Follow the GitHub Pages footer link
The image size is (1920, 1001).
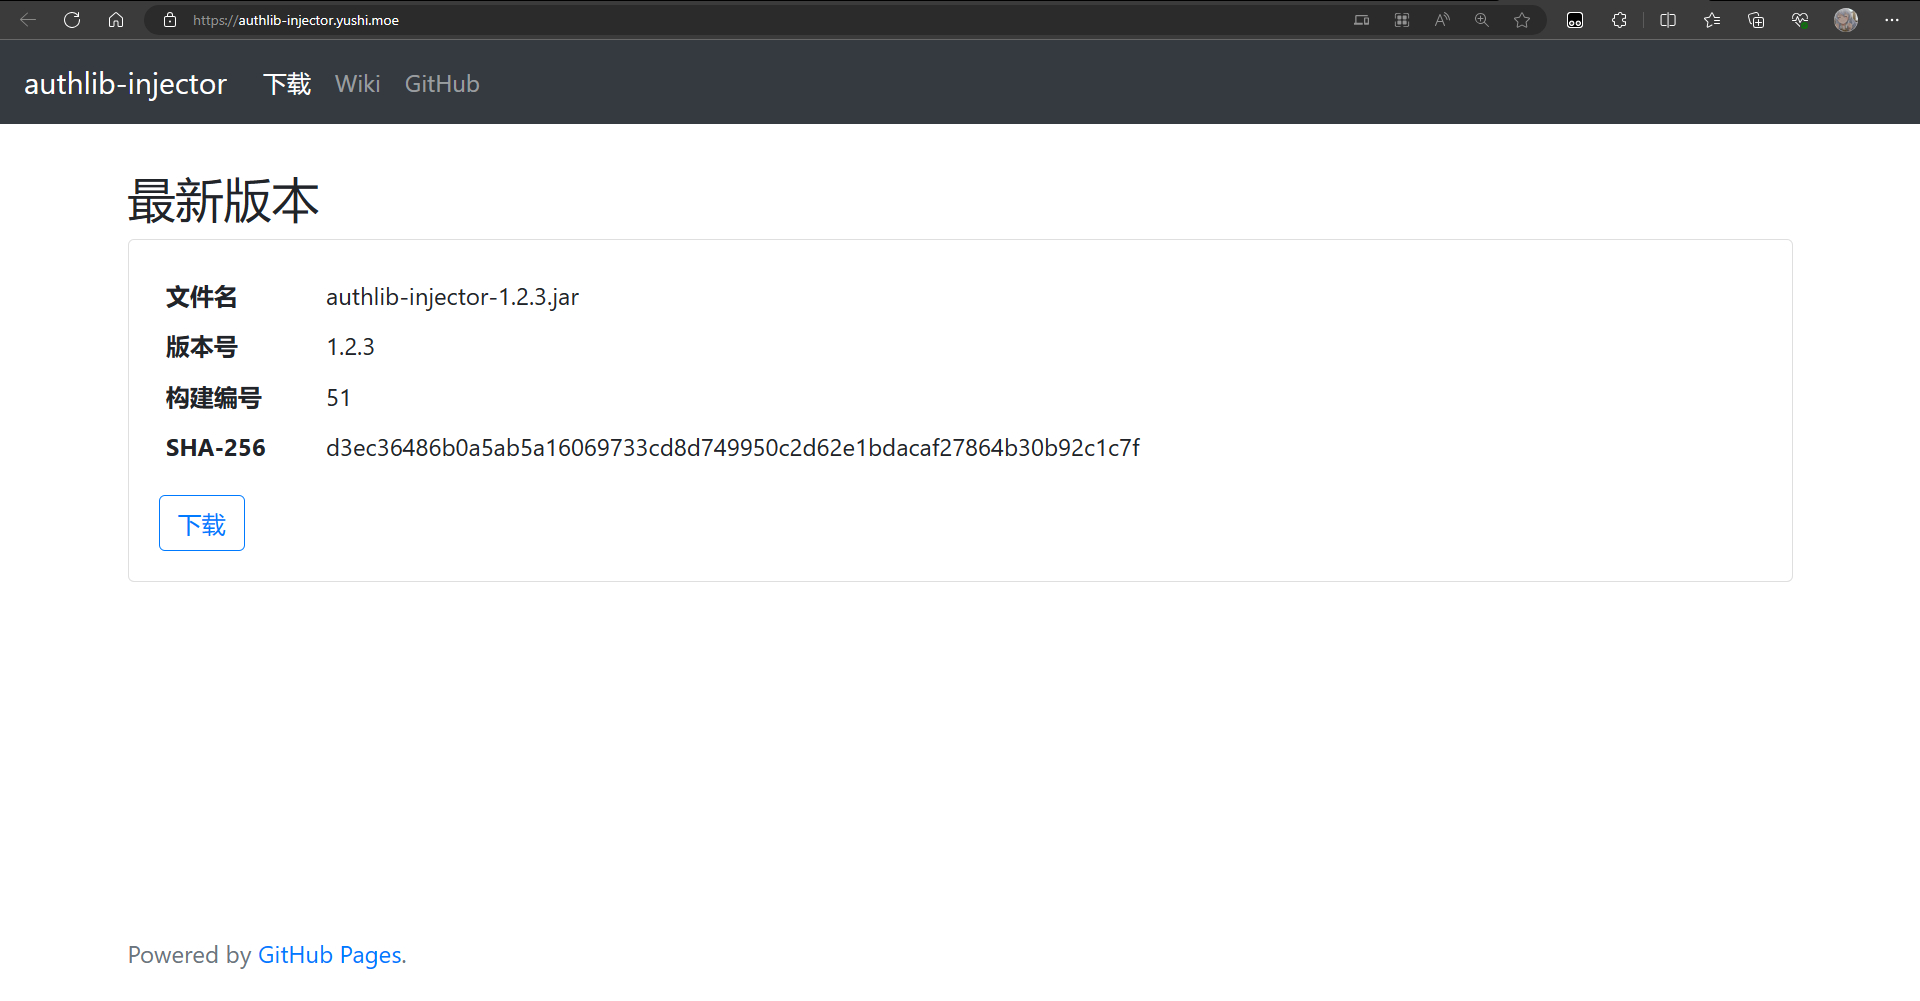[330, 955]
